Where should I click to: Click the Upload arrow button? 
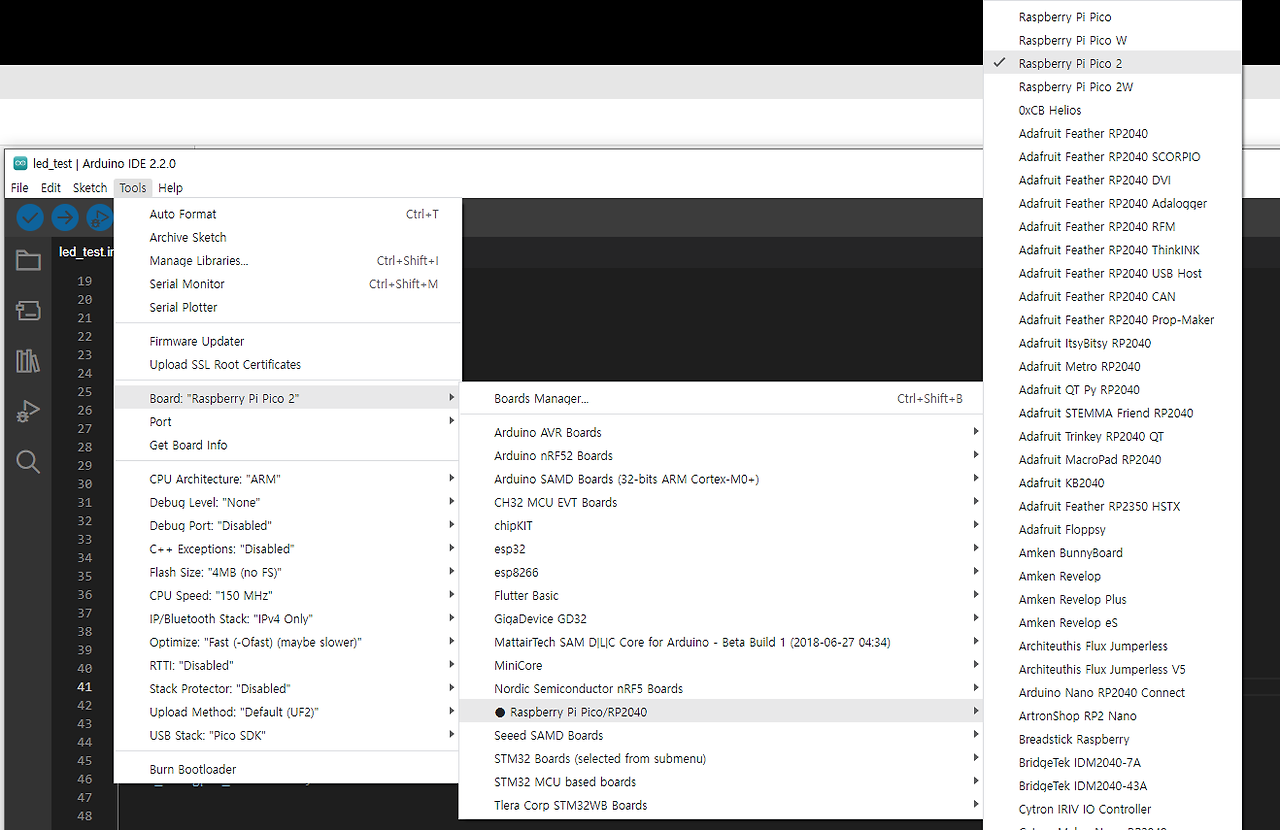coord(65,217)
